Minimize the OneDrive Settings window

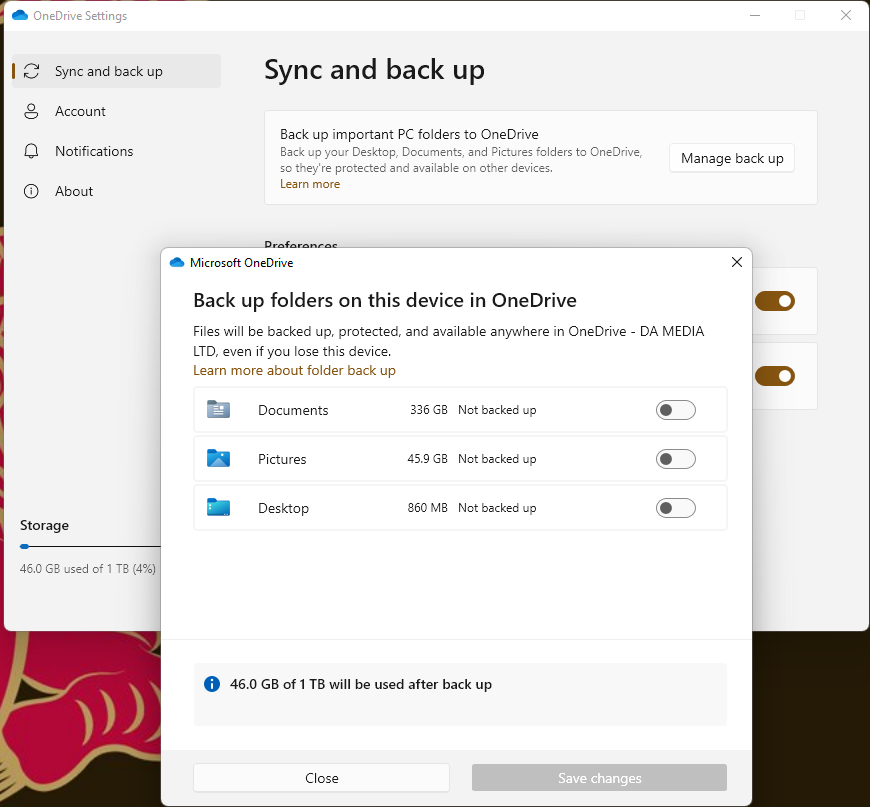point(755,16)
